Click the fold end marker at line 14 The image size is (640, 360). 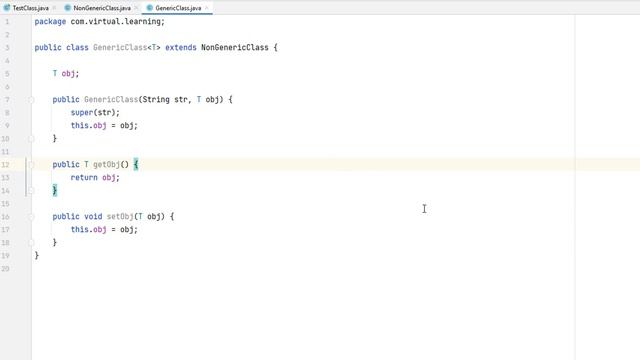[x=31, y=191]
